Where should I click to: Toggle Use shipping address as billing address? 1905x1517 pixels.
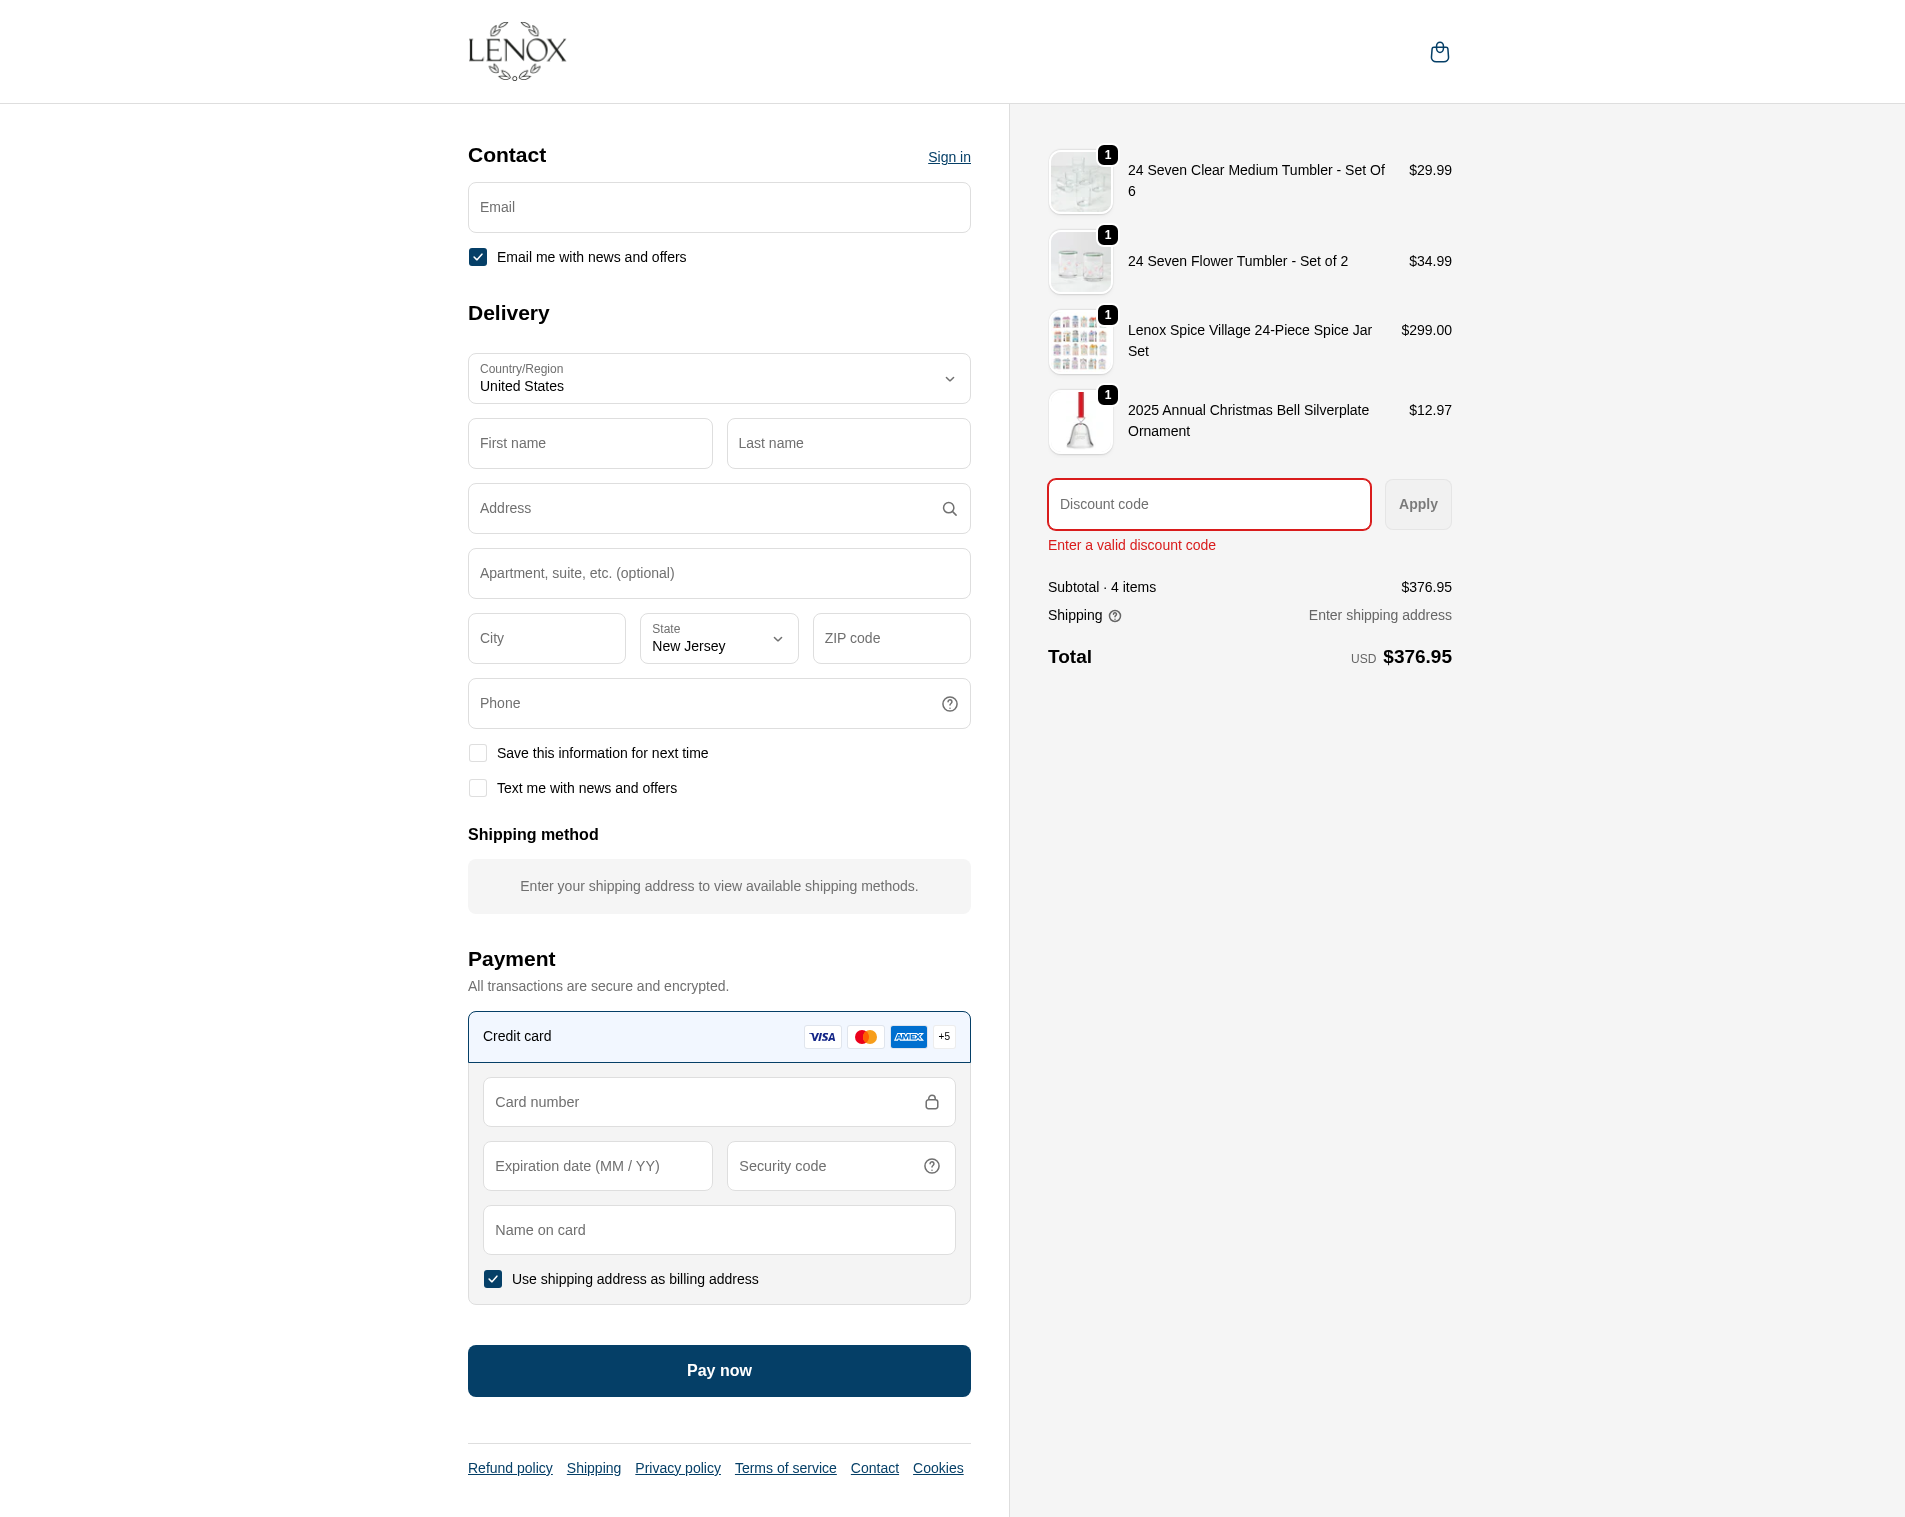click(x=493, y=1279)
